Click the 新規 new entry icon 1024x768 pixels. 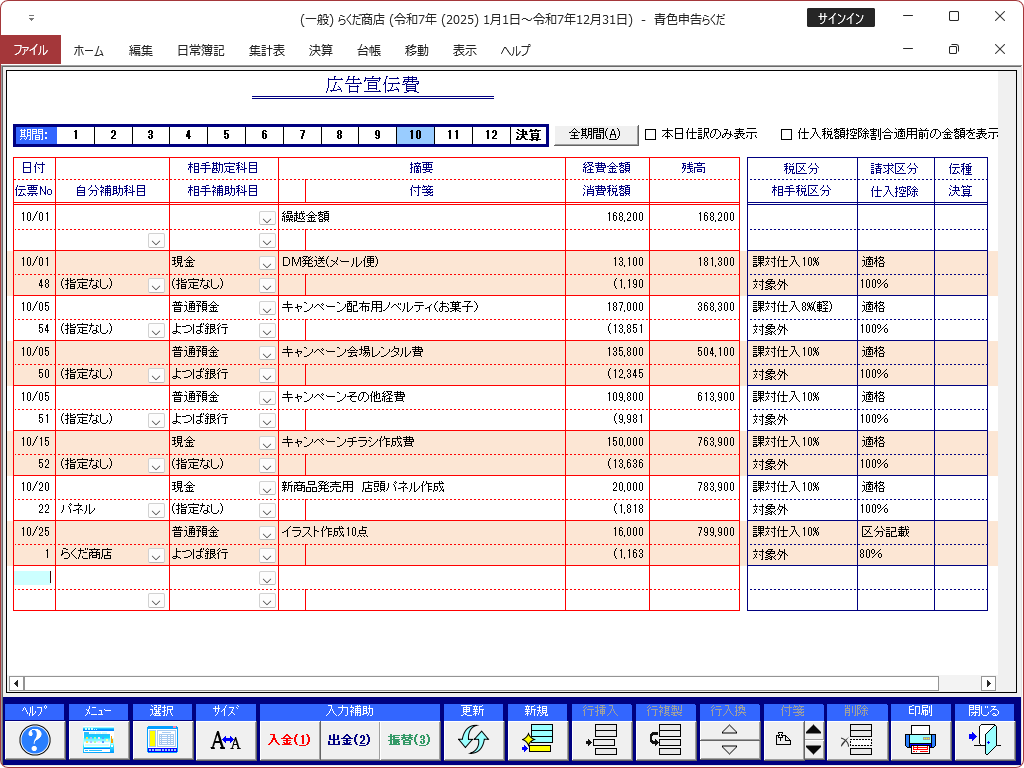[537, 740]
